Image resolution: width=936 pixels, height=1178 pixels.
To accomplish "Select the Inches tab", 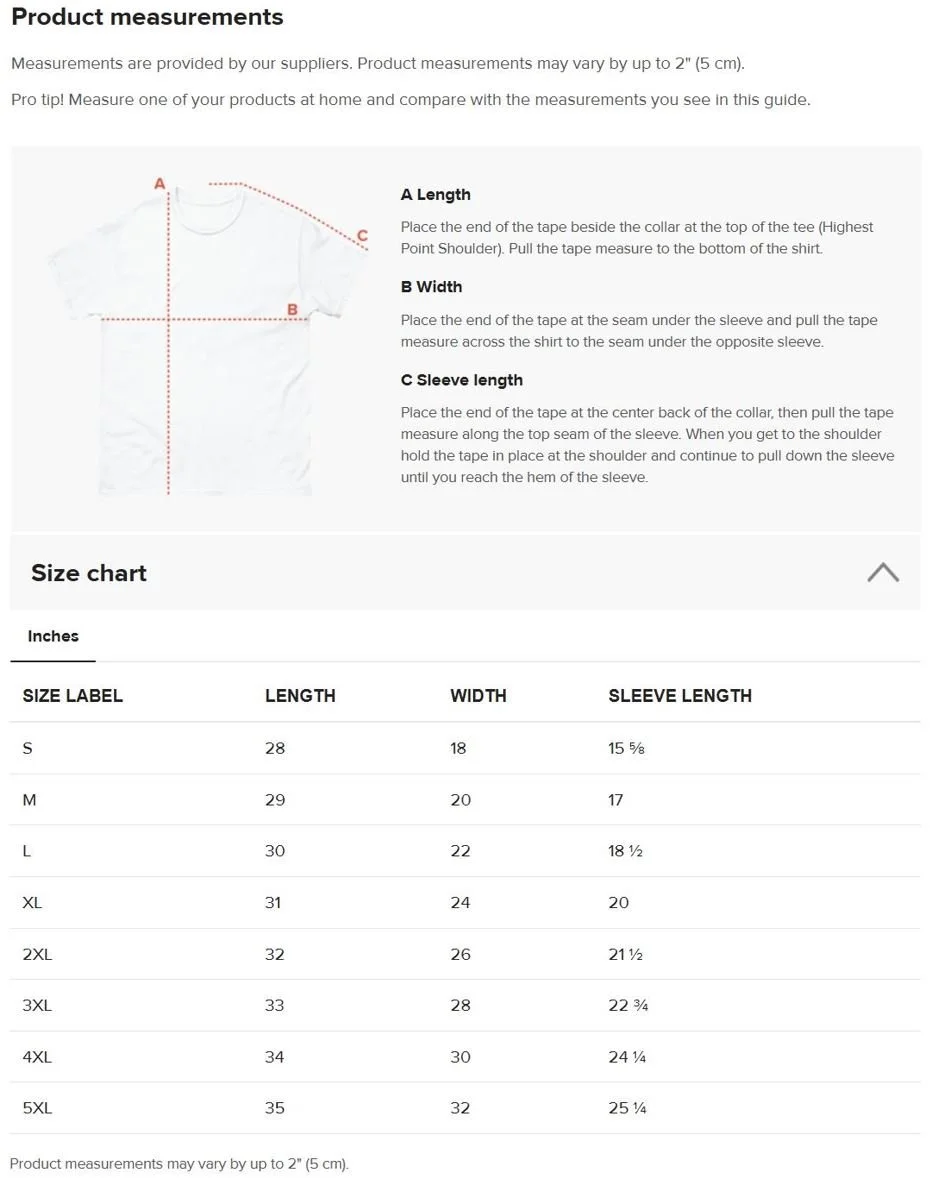I will coord(53,636).
